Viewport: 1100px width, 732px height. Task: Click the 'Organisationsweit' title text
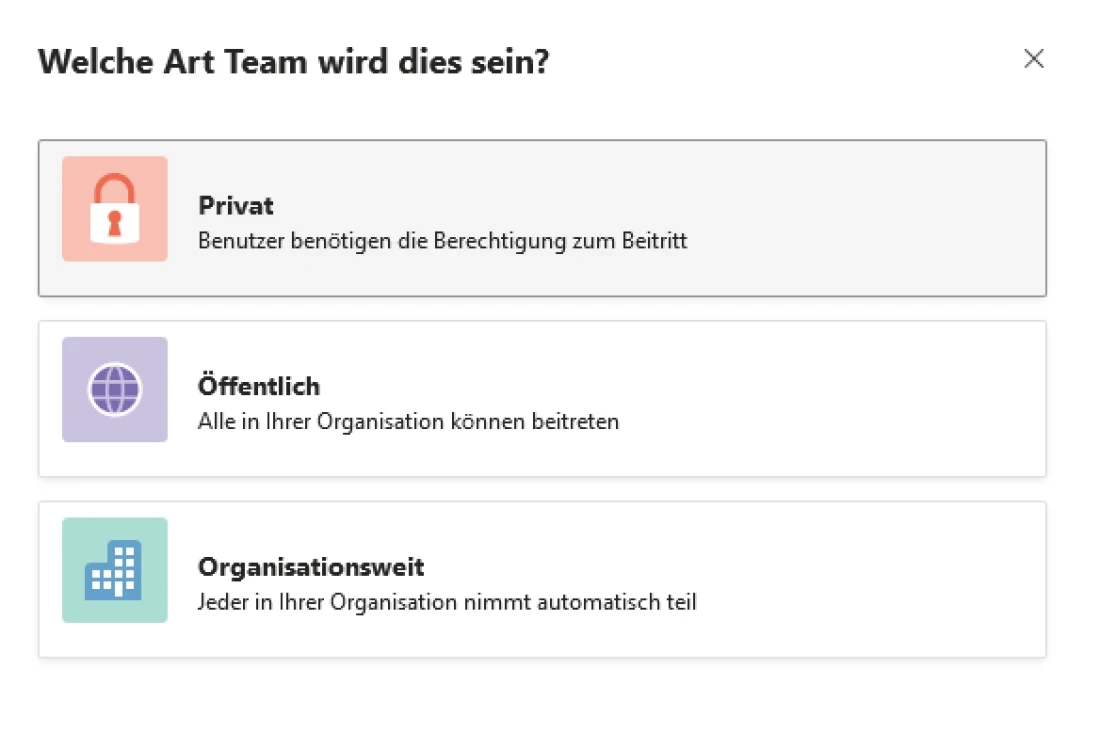[311, 567]
